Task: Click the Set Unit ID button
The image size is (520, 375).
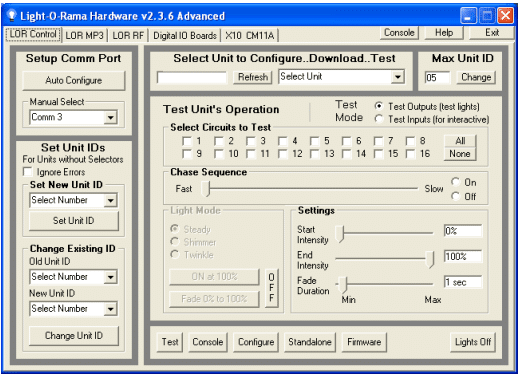Action: click(x=74, y=221)
